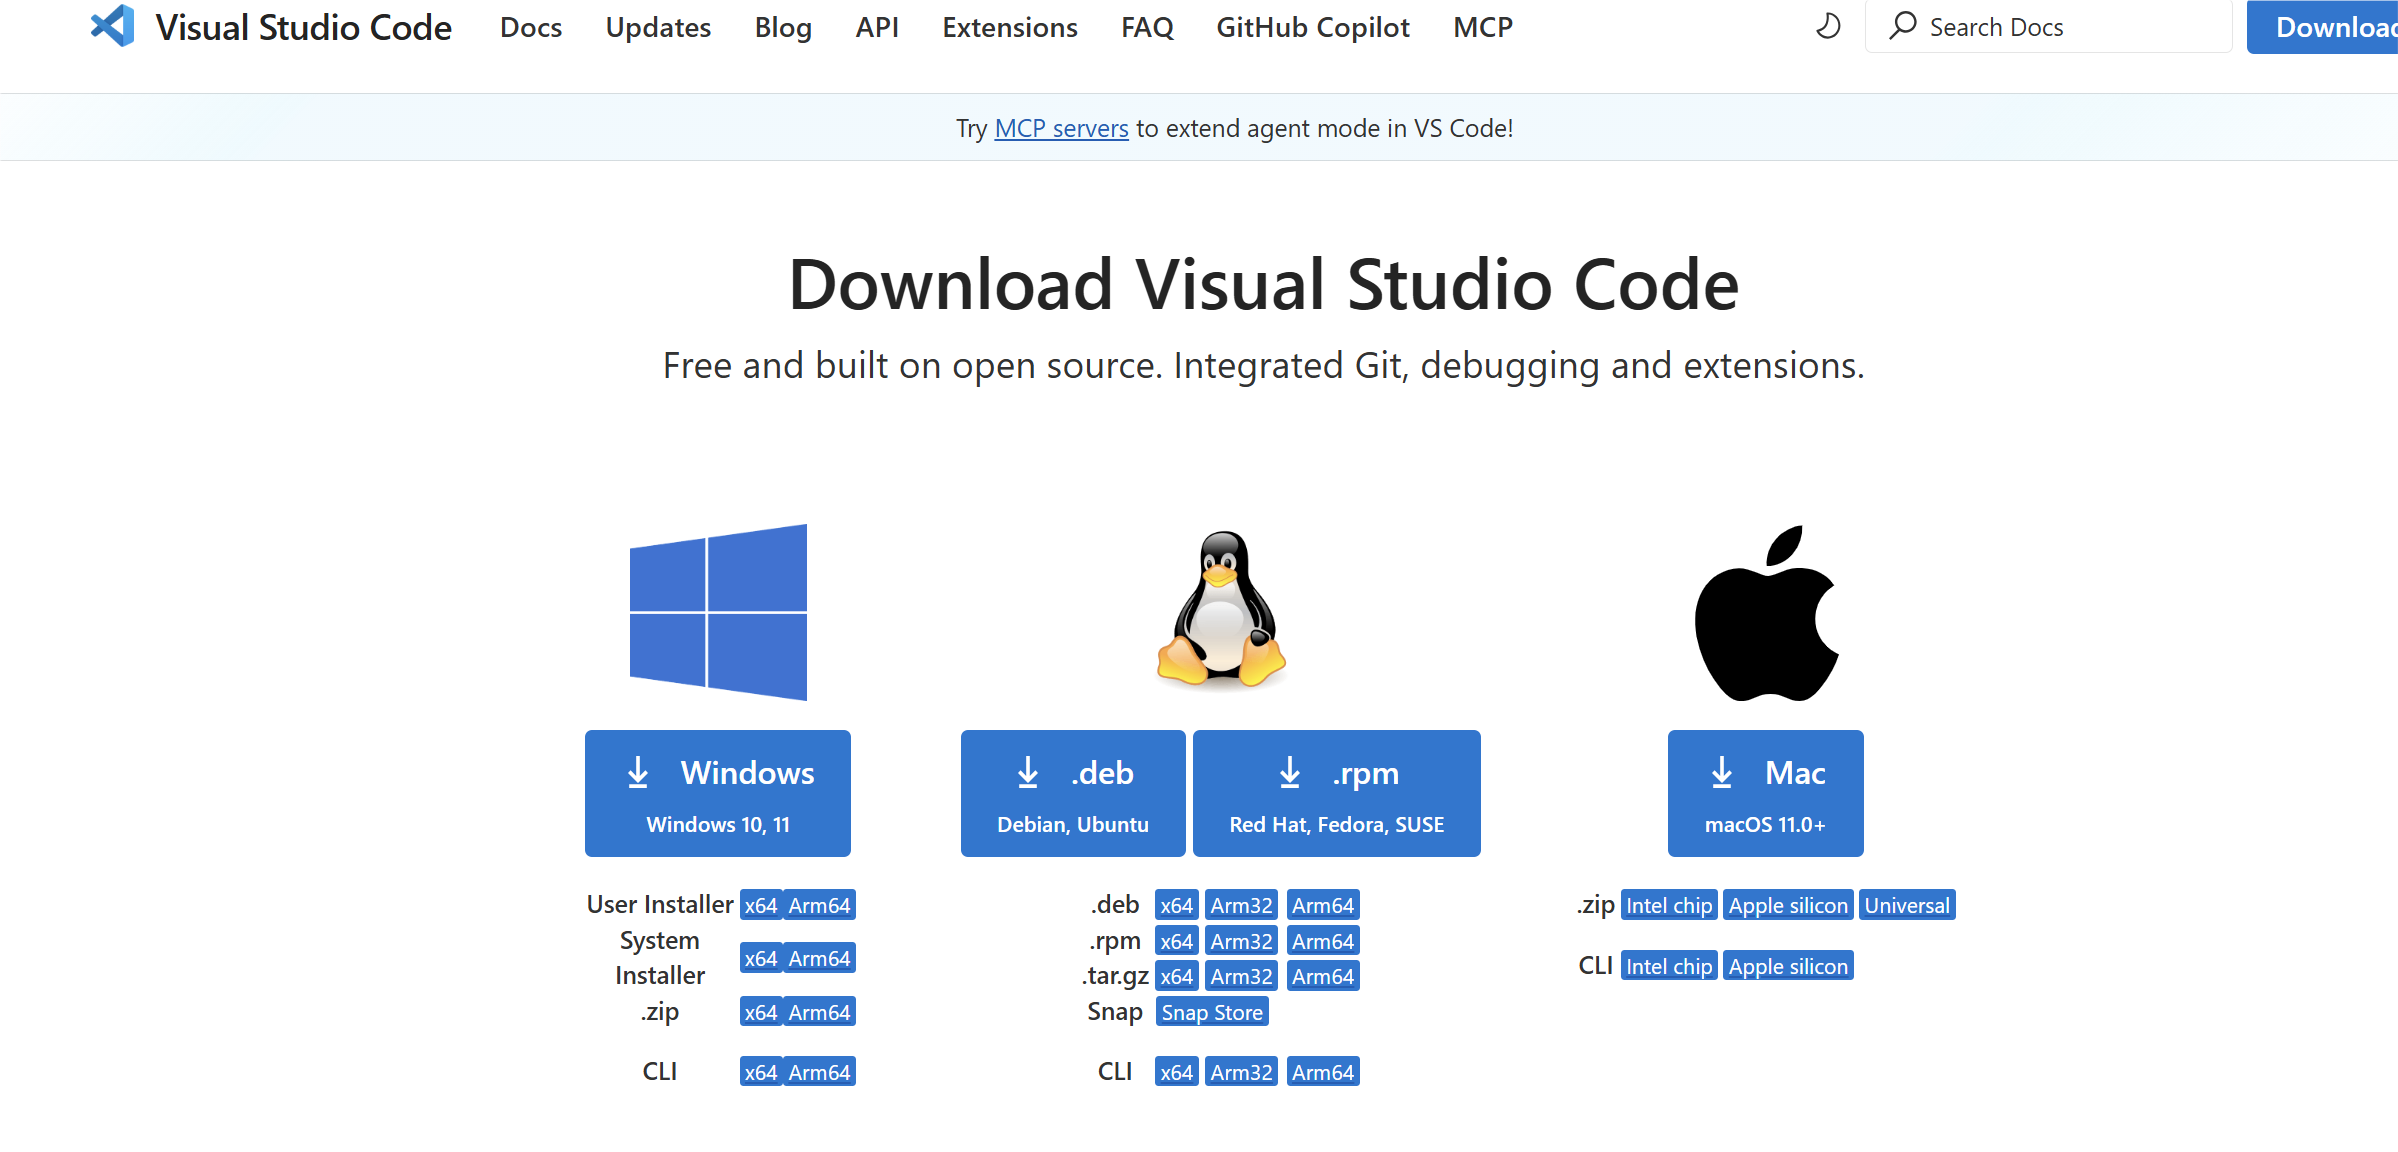Image resolution: width=2398 pixels, height=1152 pixels.
Task: Click the download arrow on the Windows button
Action: click(x=637, y=772)
